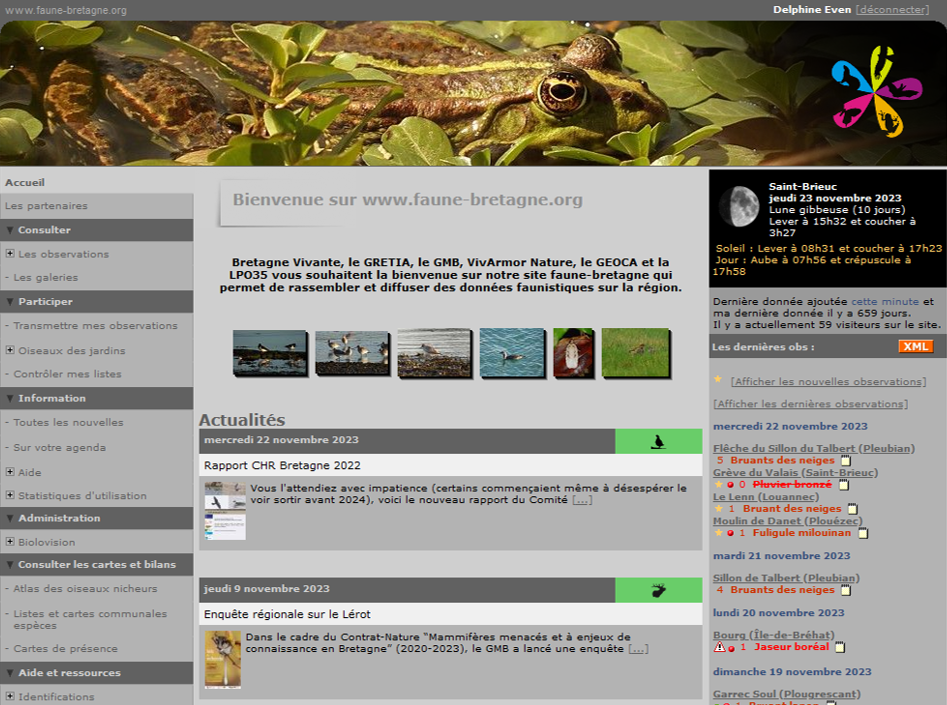Open Le Lenn (Louannec) location
The width and height of the screenshot is (947, 705).
point(766,497)
